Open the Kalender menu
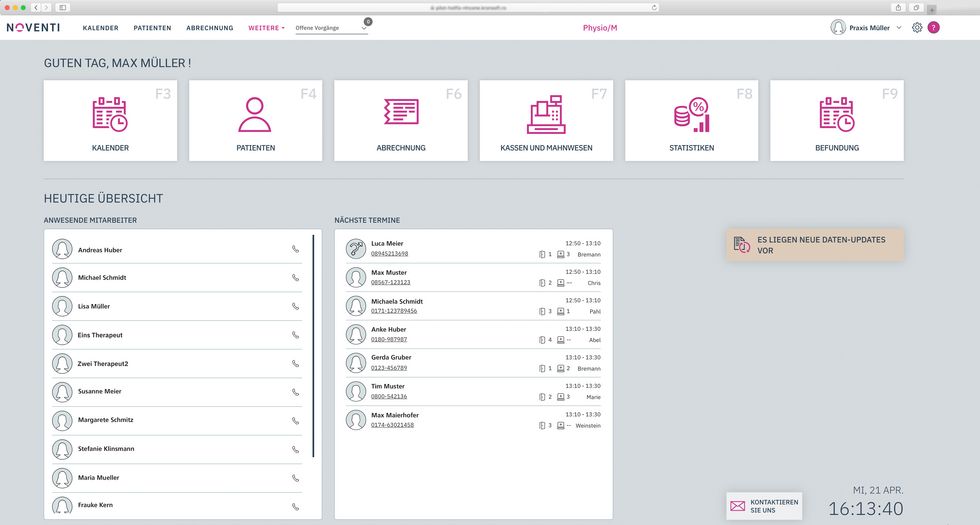Image resolution: width=980 pixels, height=525 pixels. coord(101,28)
